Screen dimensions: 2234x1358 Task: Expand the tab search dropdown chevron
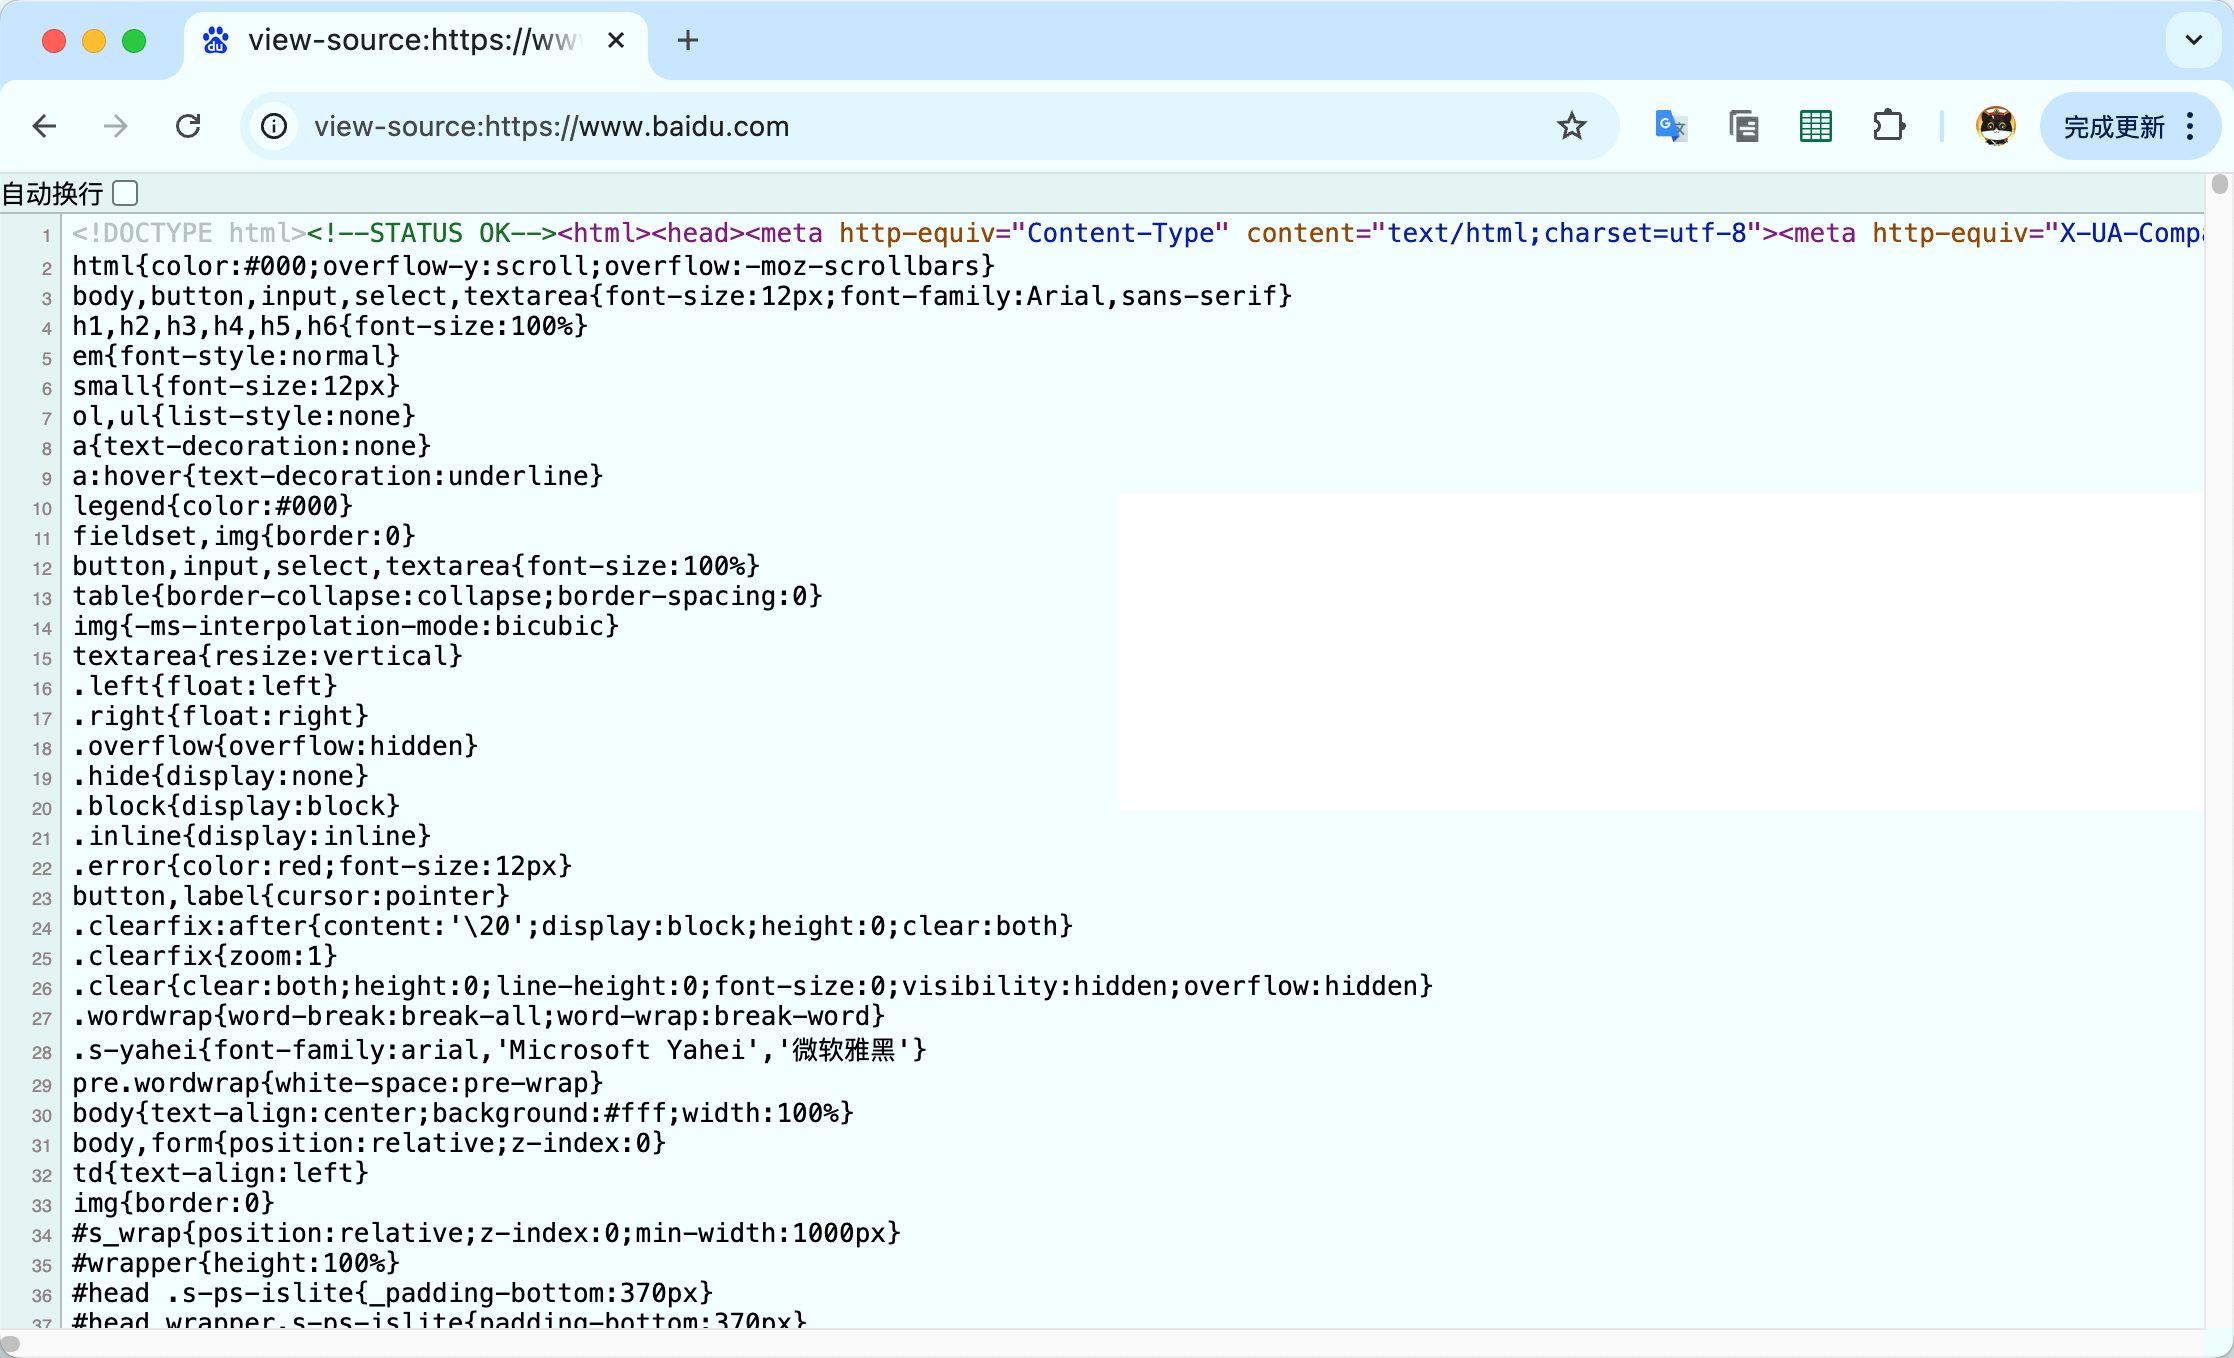(x=2193, y=40)
